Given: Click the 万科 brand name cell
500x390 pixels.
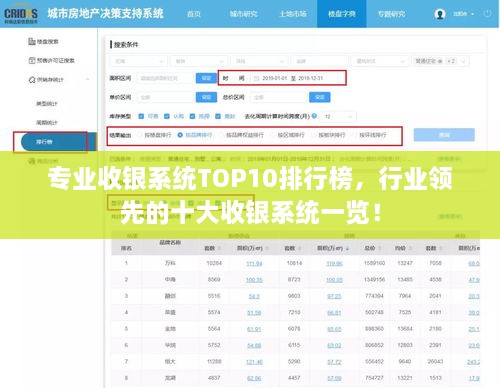Looking at the screenshot, I should pyautogui.click(x=170, y=263).
